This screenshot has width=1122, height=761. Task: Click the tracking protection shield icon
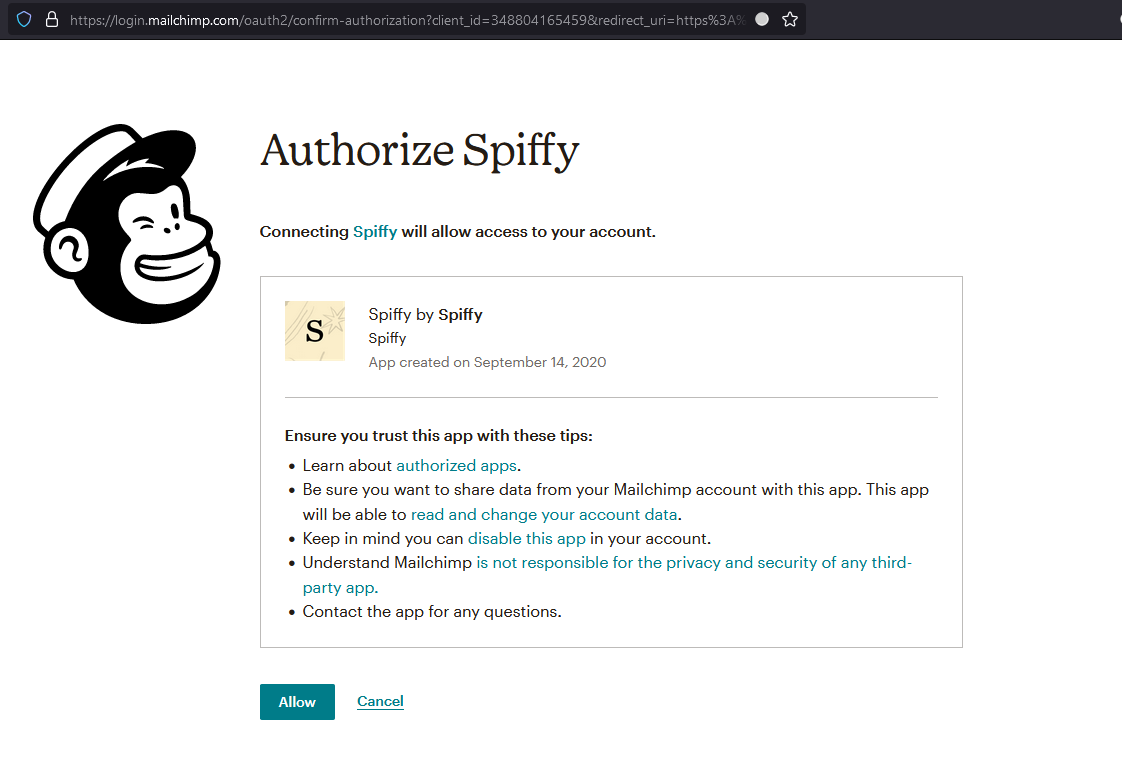coord(24,19)
